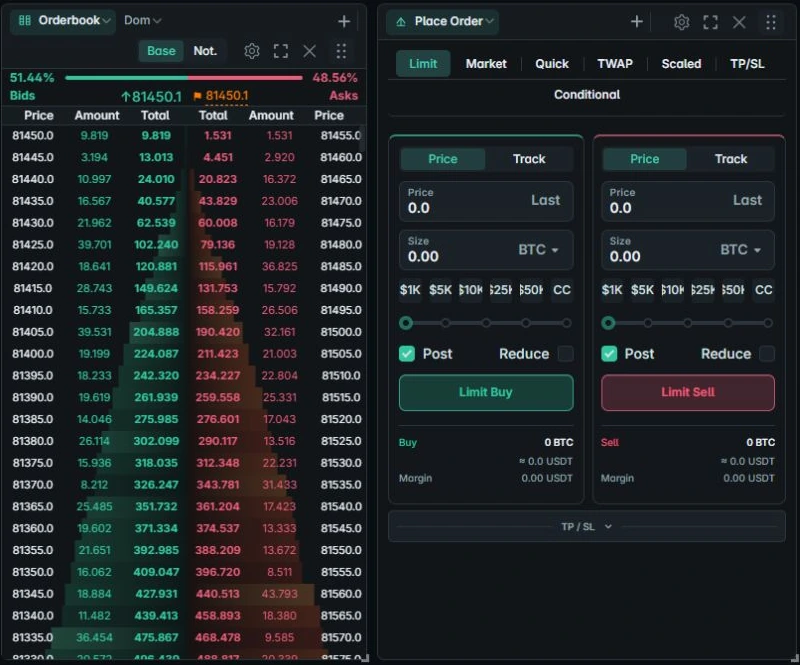Click sell size slider handle
The height and width of the screenshot is (665, 800).
[608, 323]
